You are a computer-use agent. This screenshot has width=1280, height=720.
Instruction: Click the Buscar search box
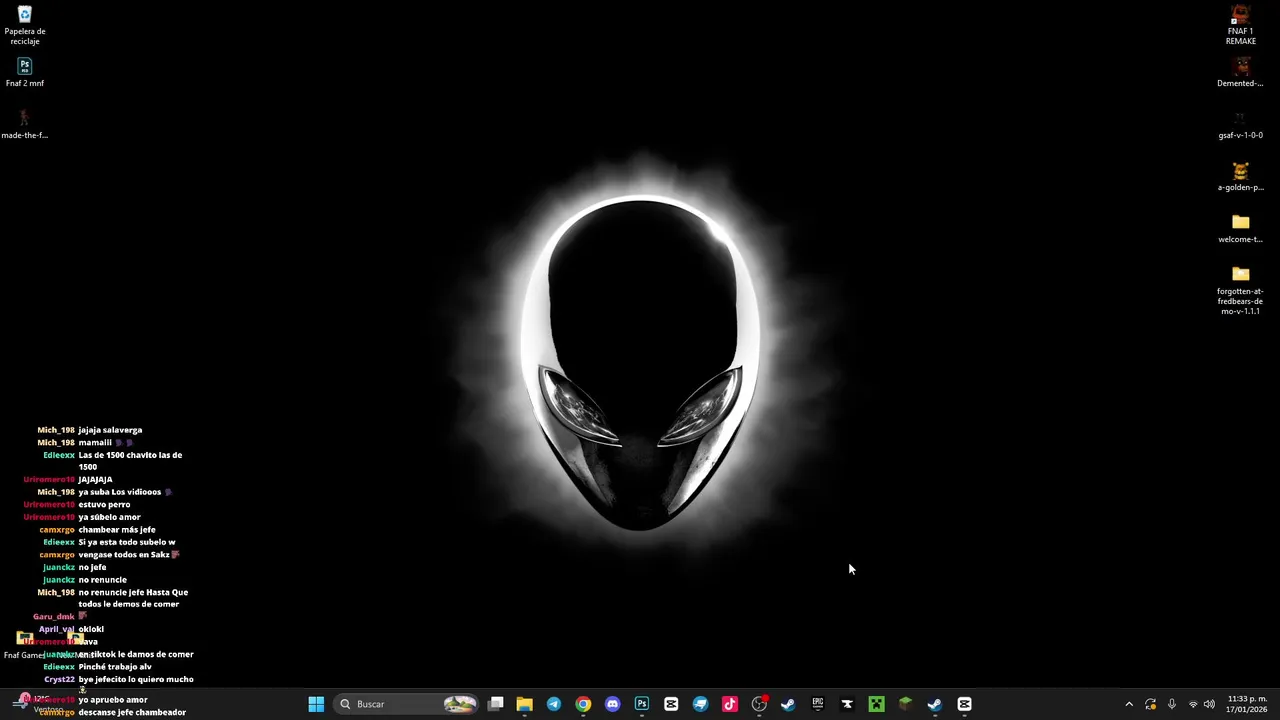pyautogui.click(x=407, y=704)
